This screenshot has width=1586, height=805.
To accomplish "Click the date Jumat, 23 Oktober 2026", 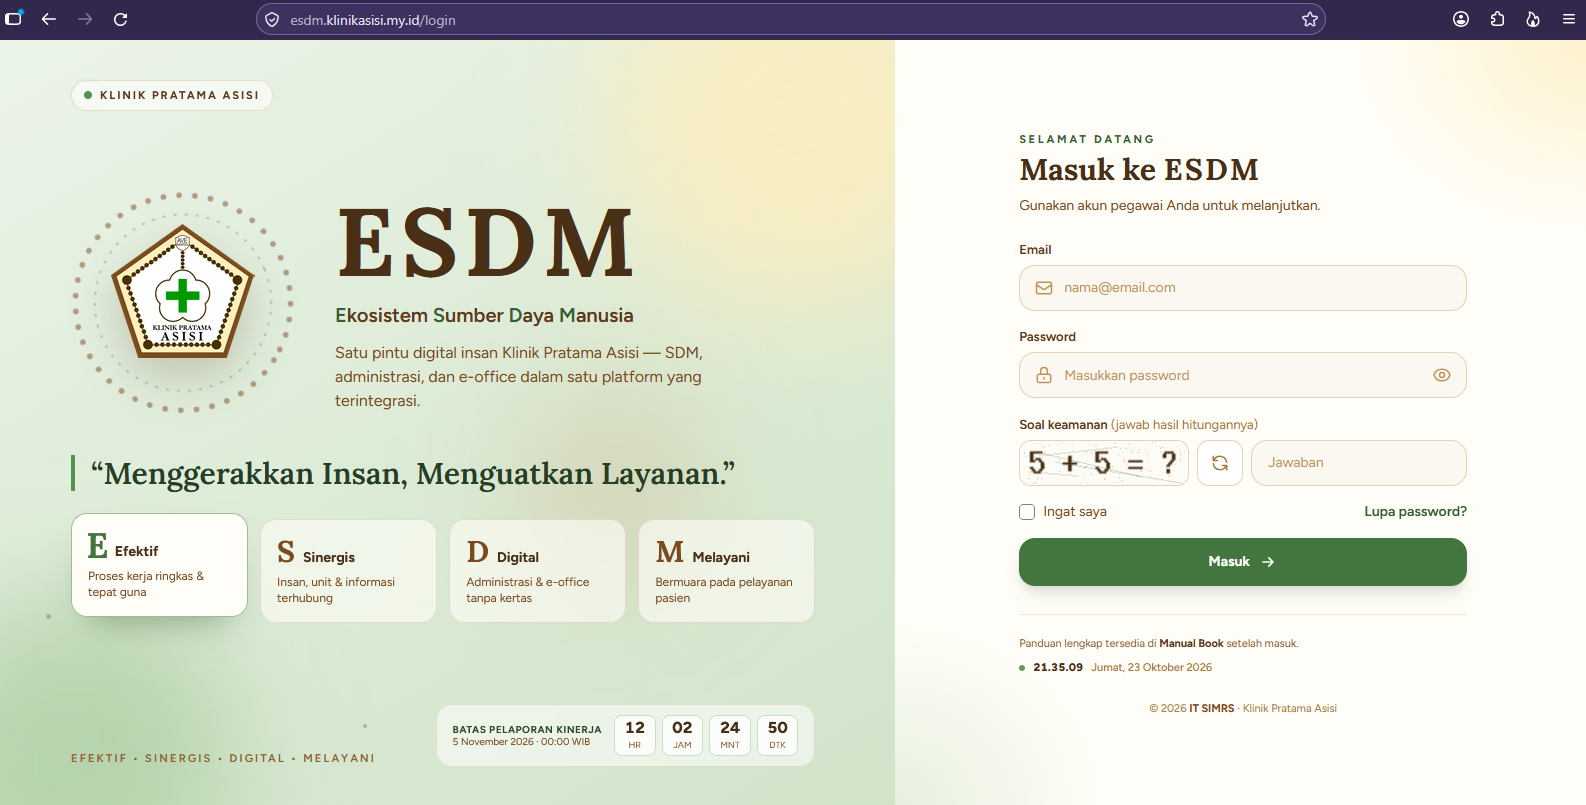I will coord(1152,667).
